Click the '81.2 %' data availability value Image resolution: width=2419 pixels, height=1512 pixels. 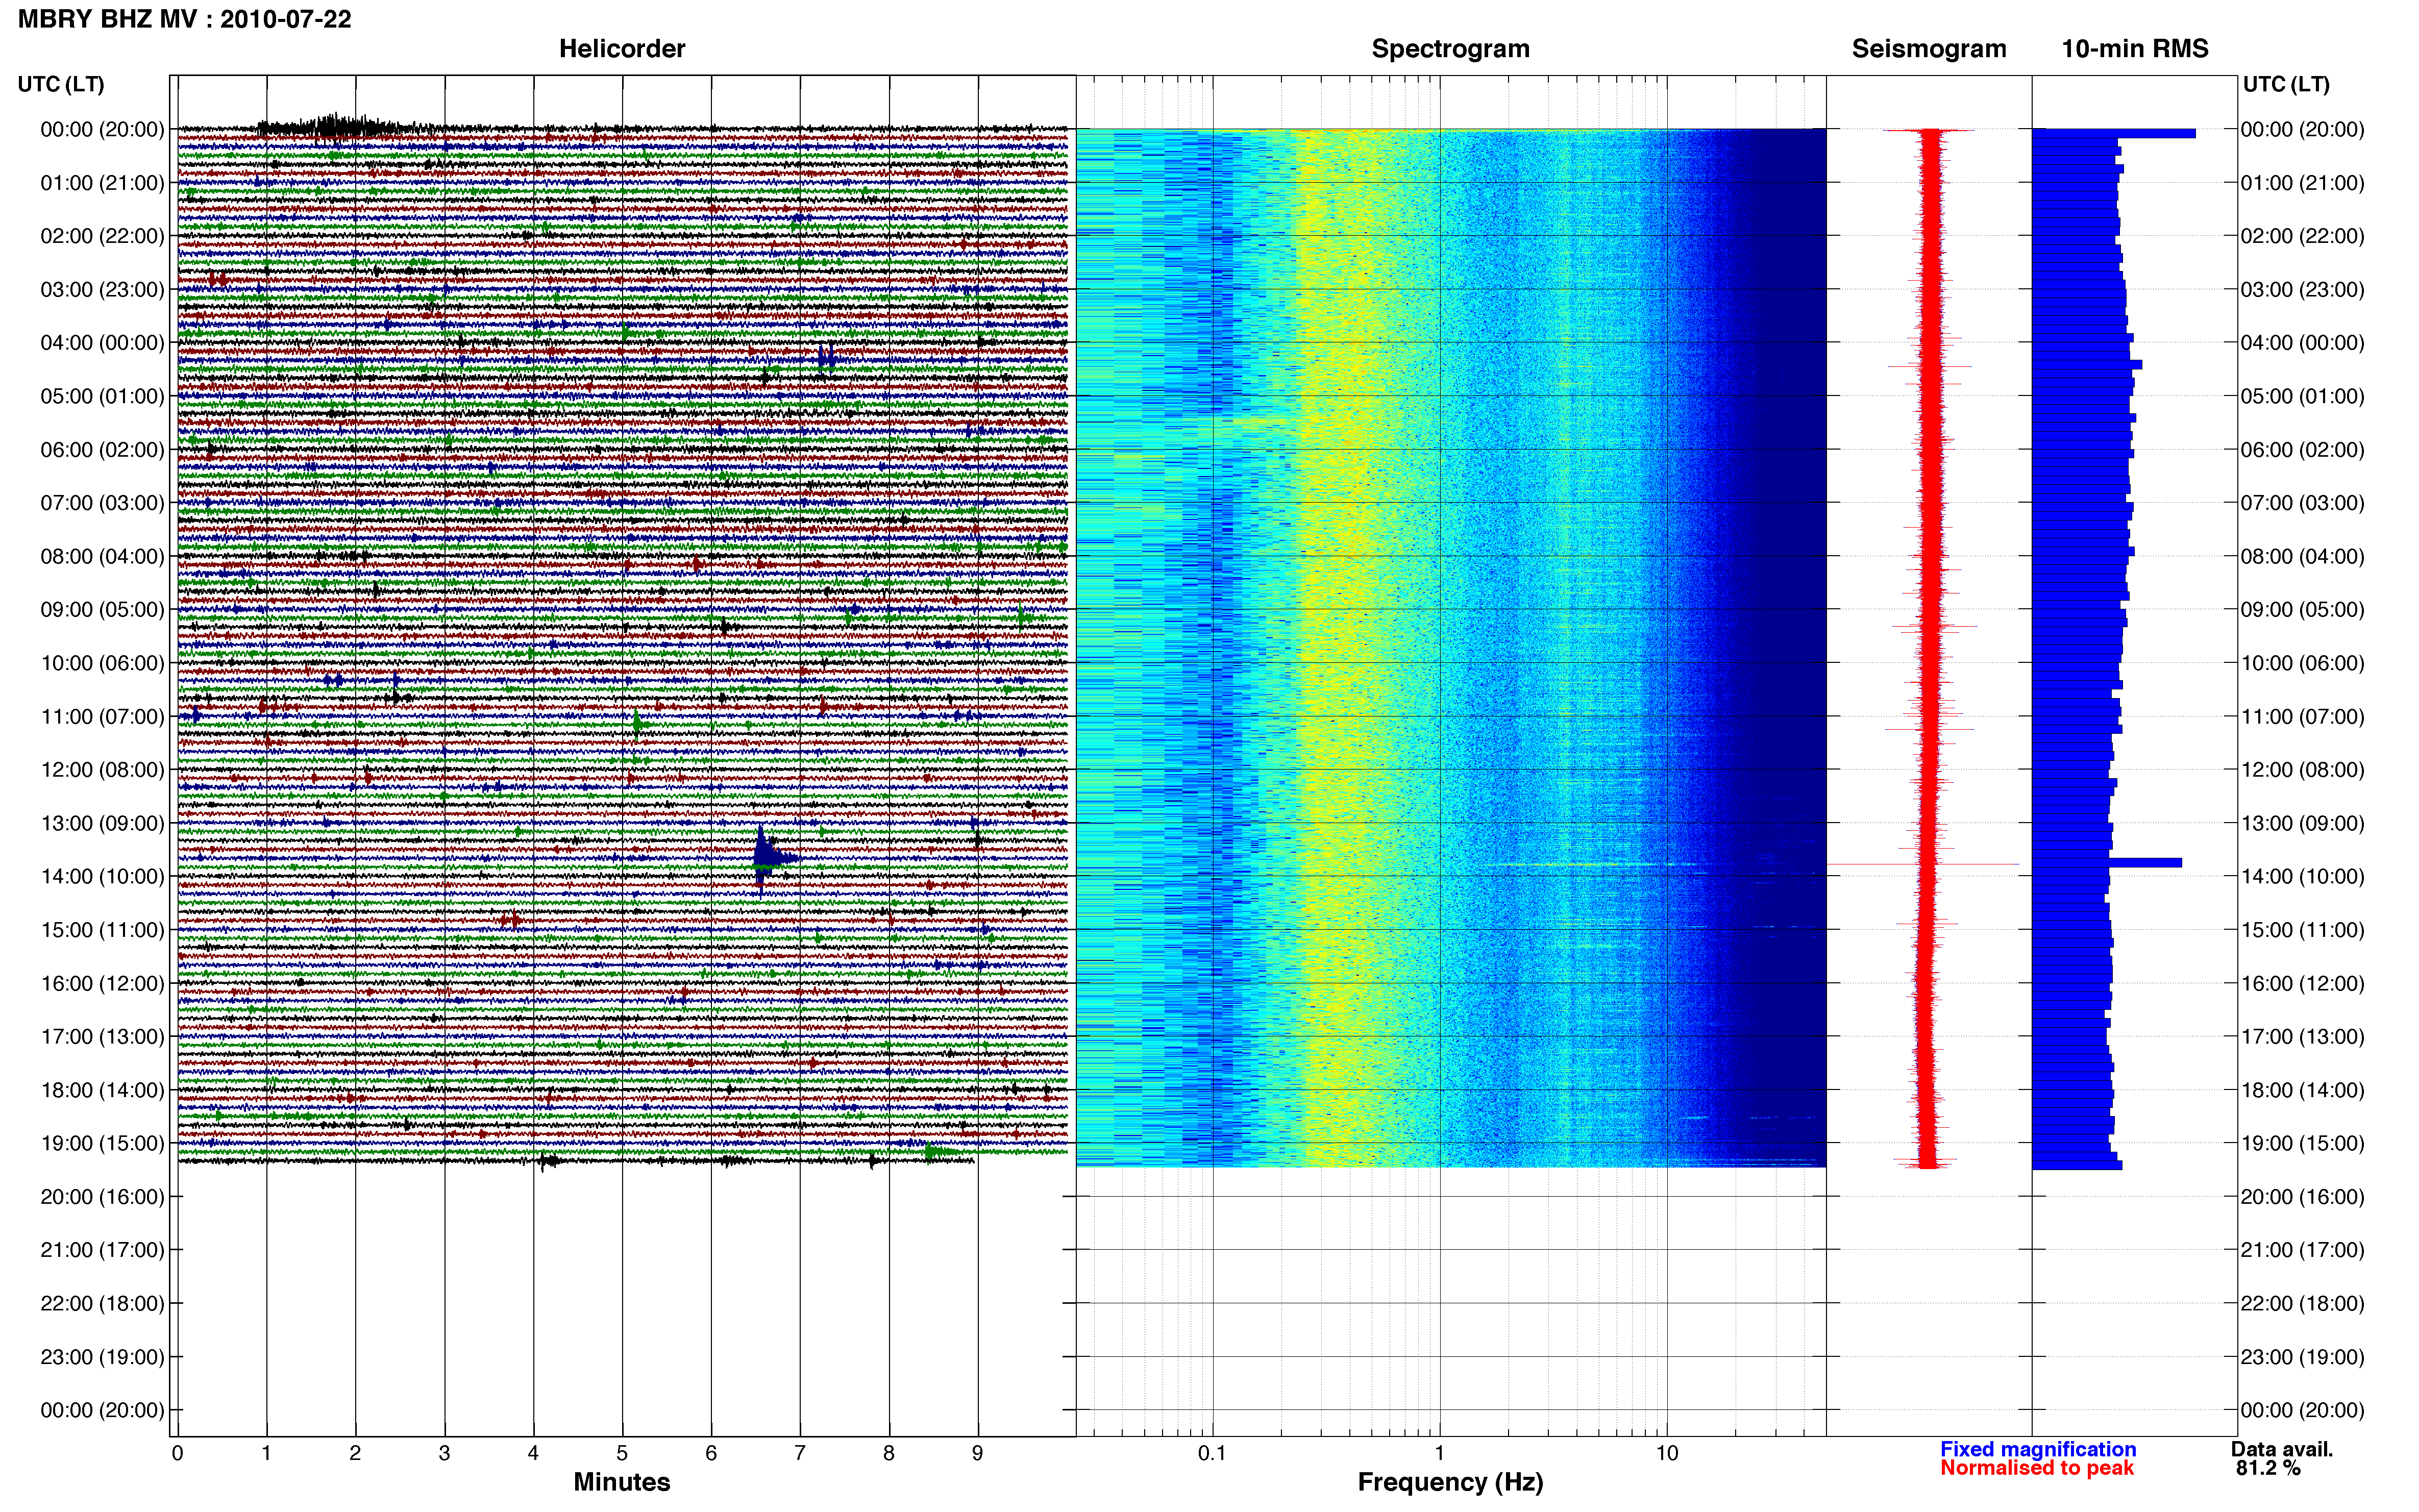coord(2268,1469)
